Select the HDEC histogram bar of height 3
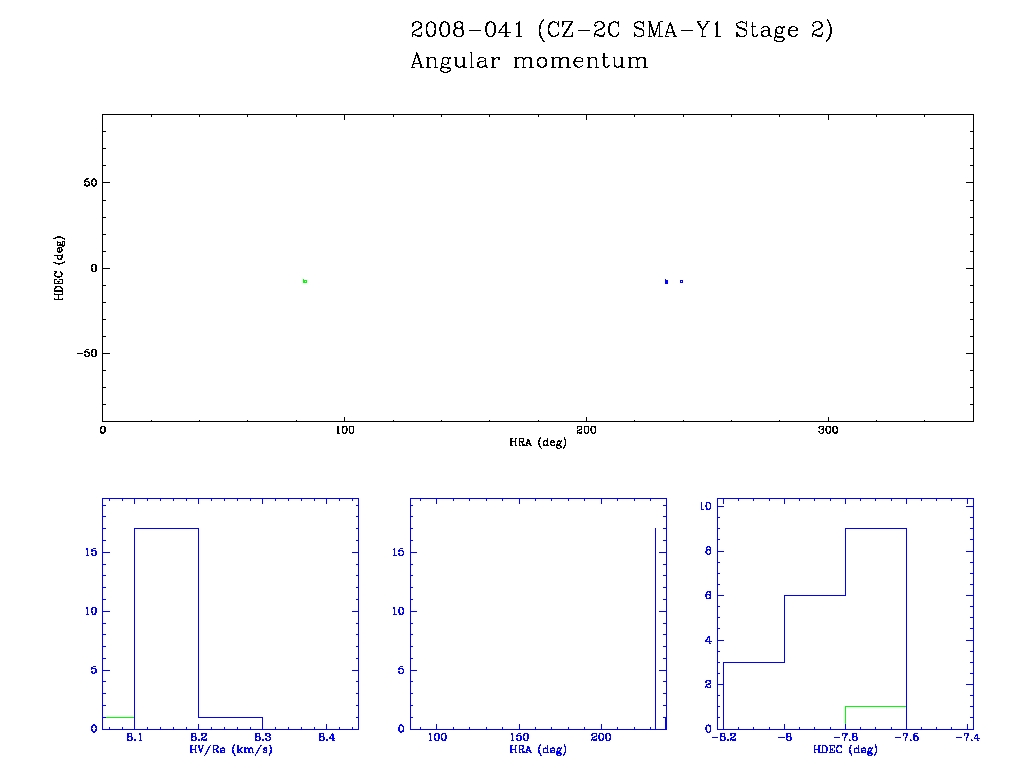 click(x=753, y=695)
